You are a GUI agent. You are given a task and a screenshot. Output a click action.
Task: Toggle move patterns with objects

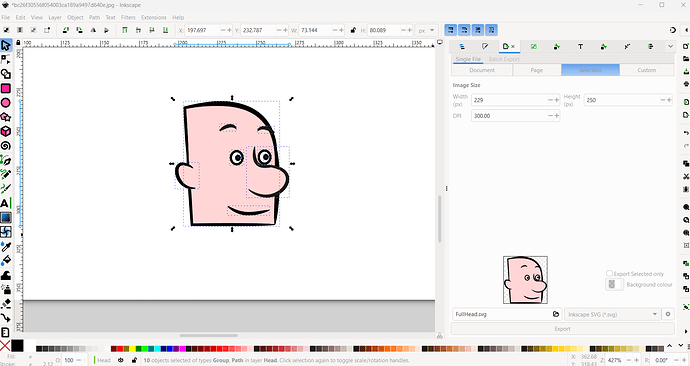coord(492,30)
